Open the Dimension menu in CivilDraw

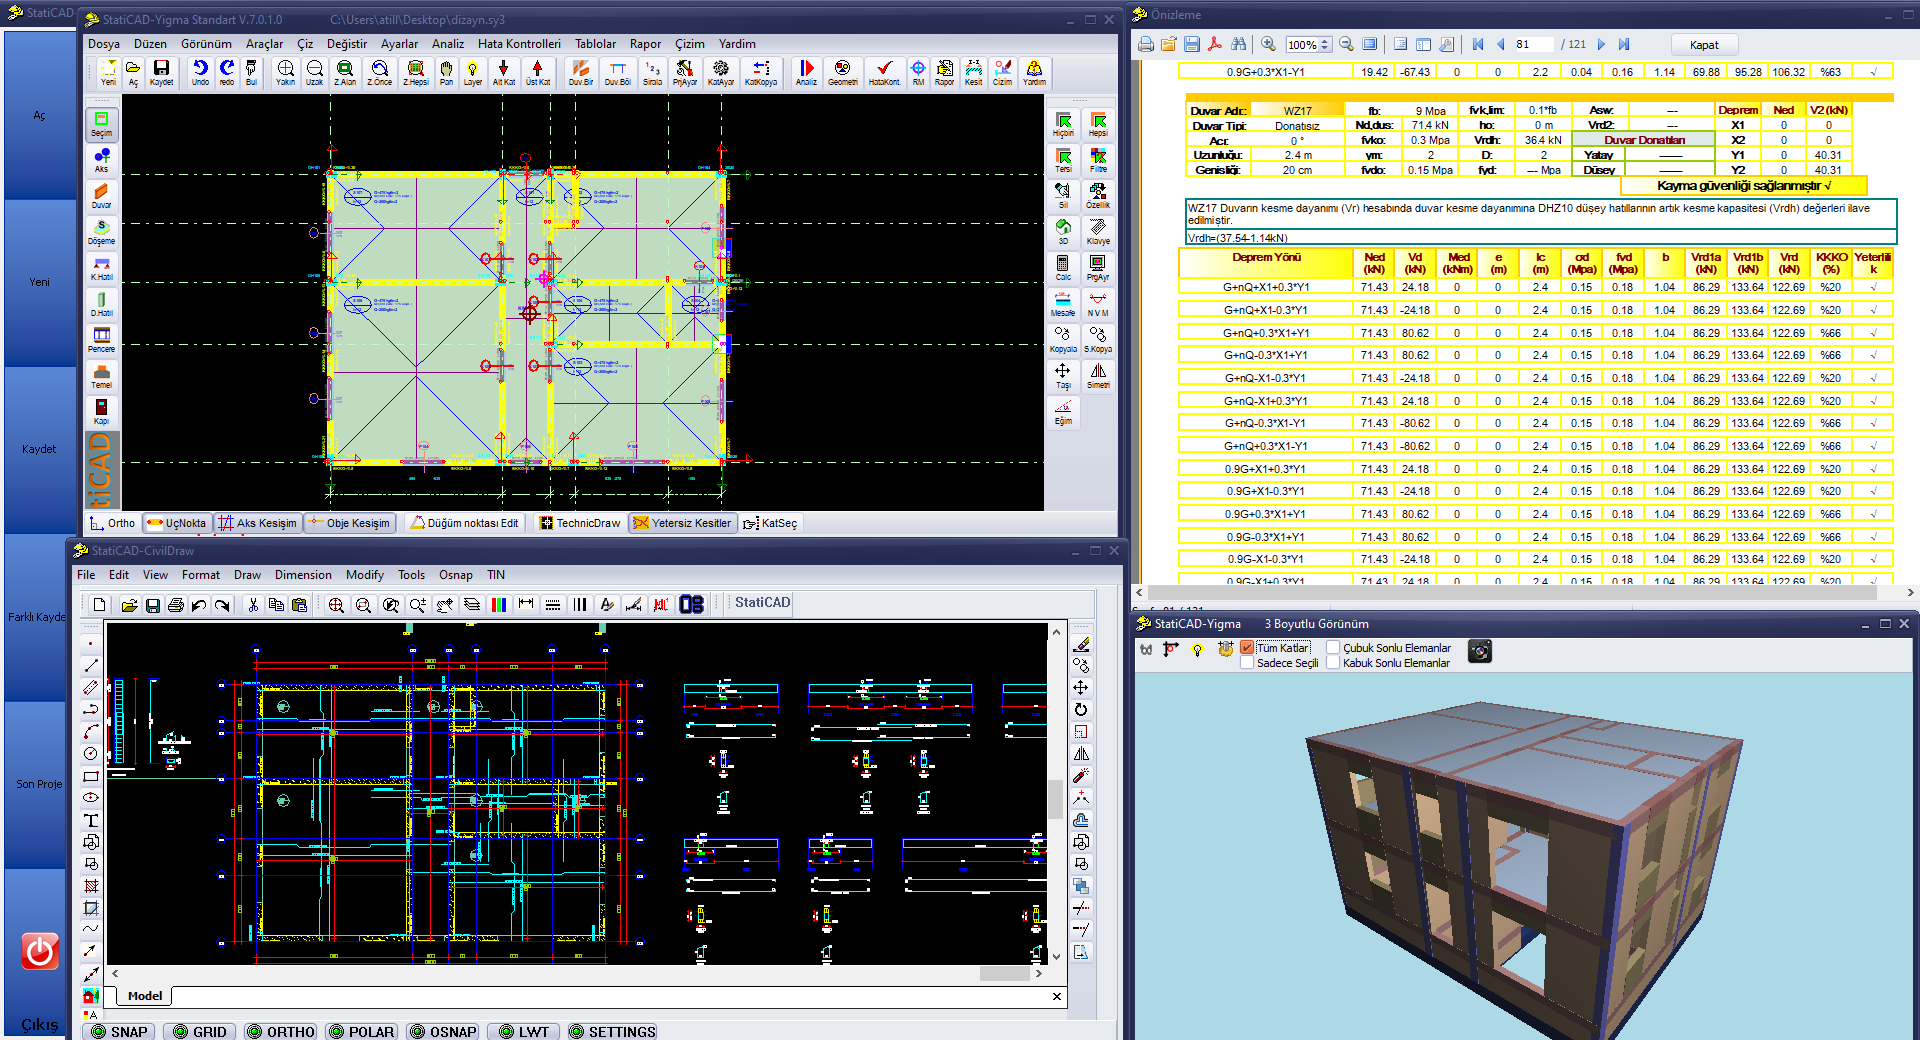click(303, 575)
